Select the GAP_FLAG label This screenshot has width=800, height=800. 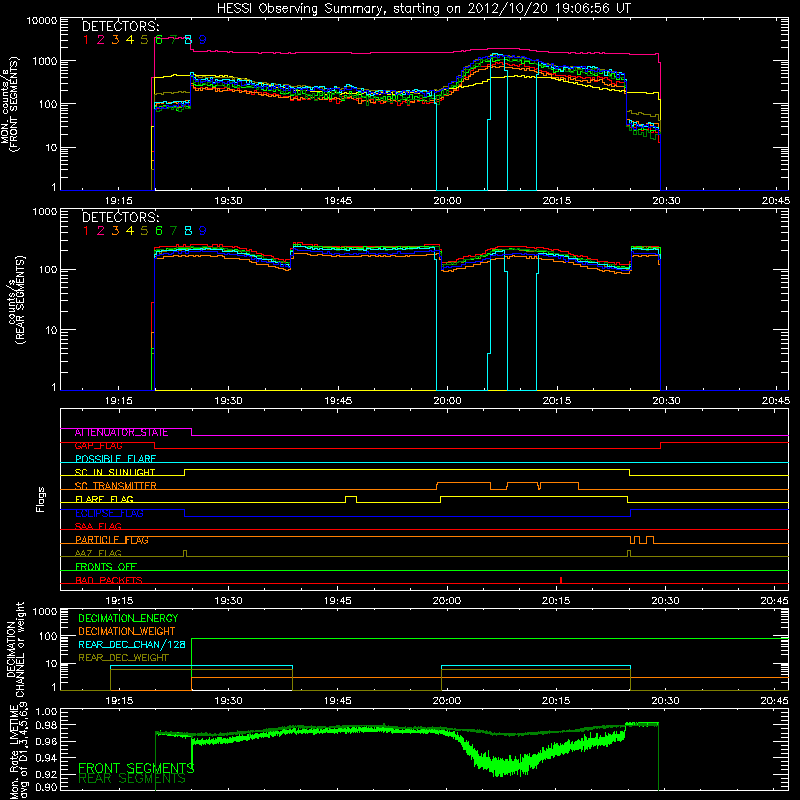pos(98,445)
